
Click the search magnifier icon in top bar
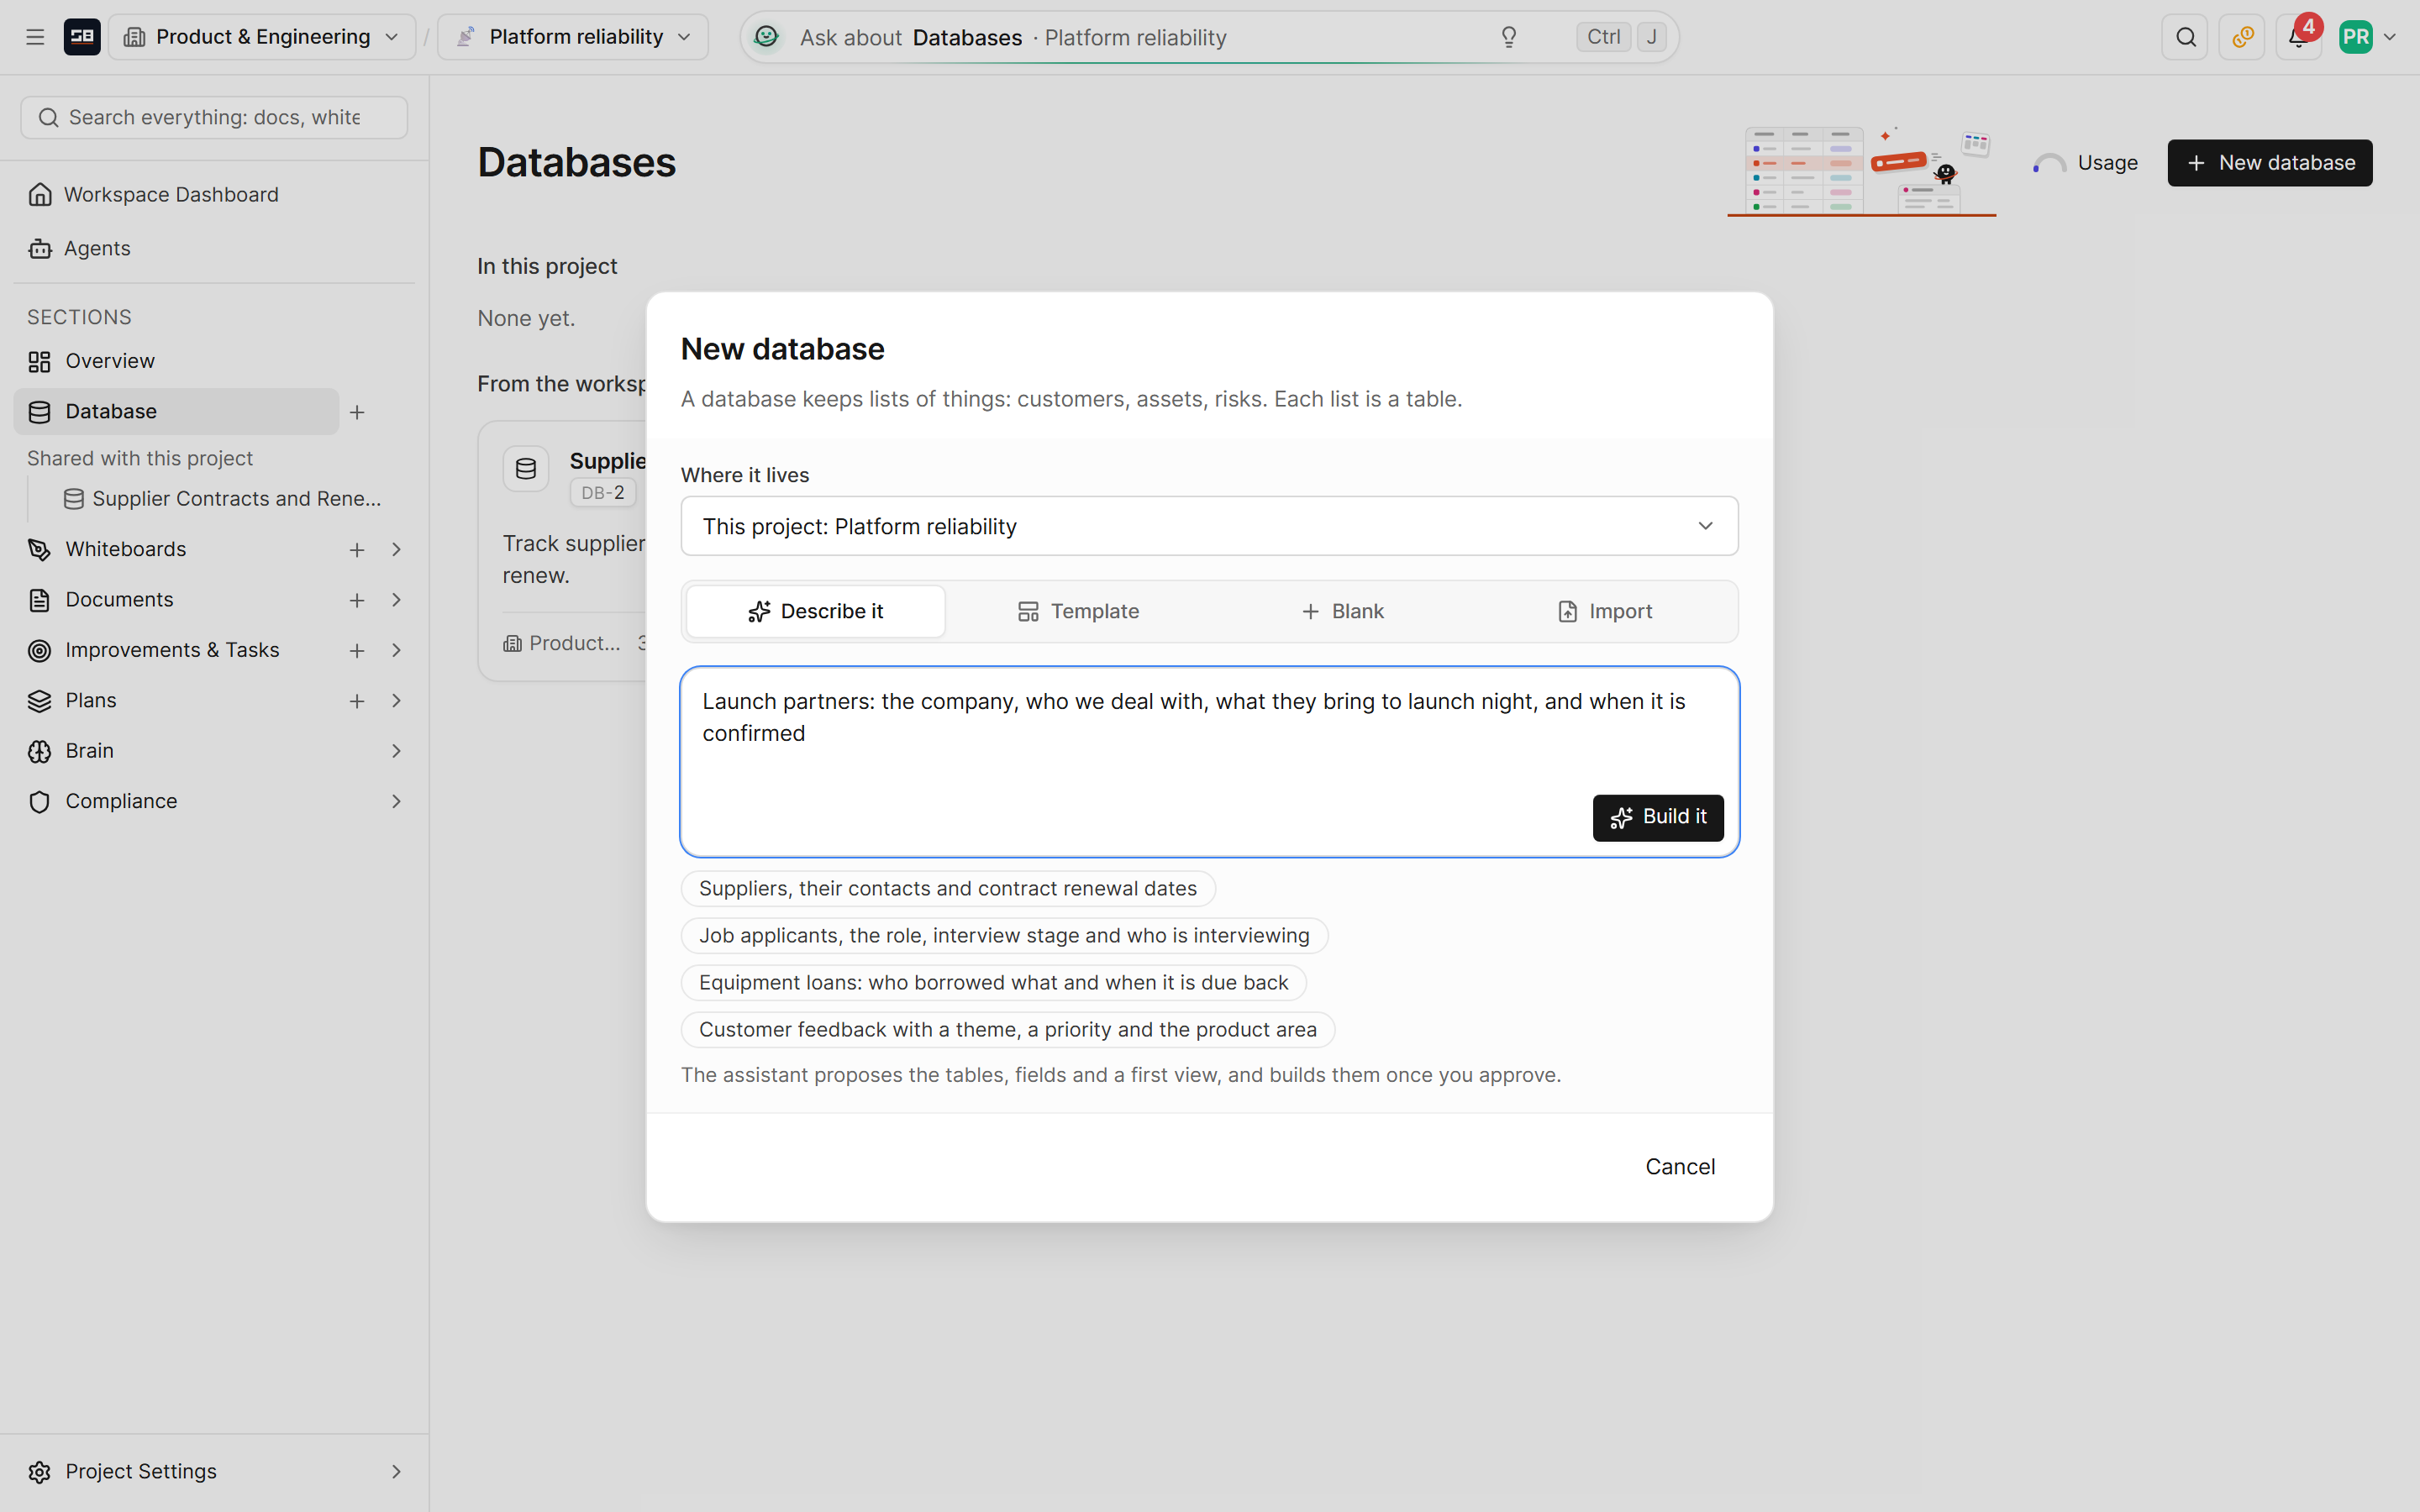tap(2185, 37)
